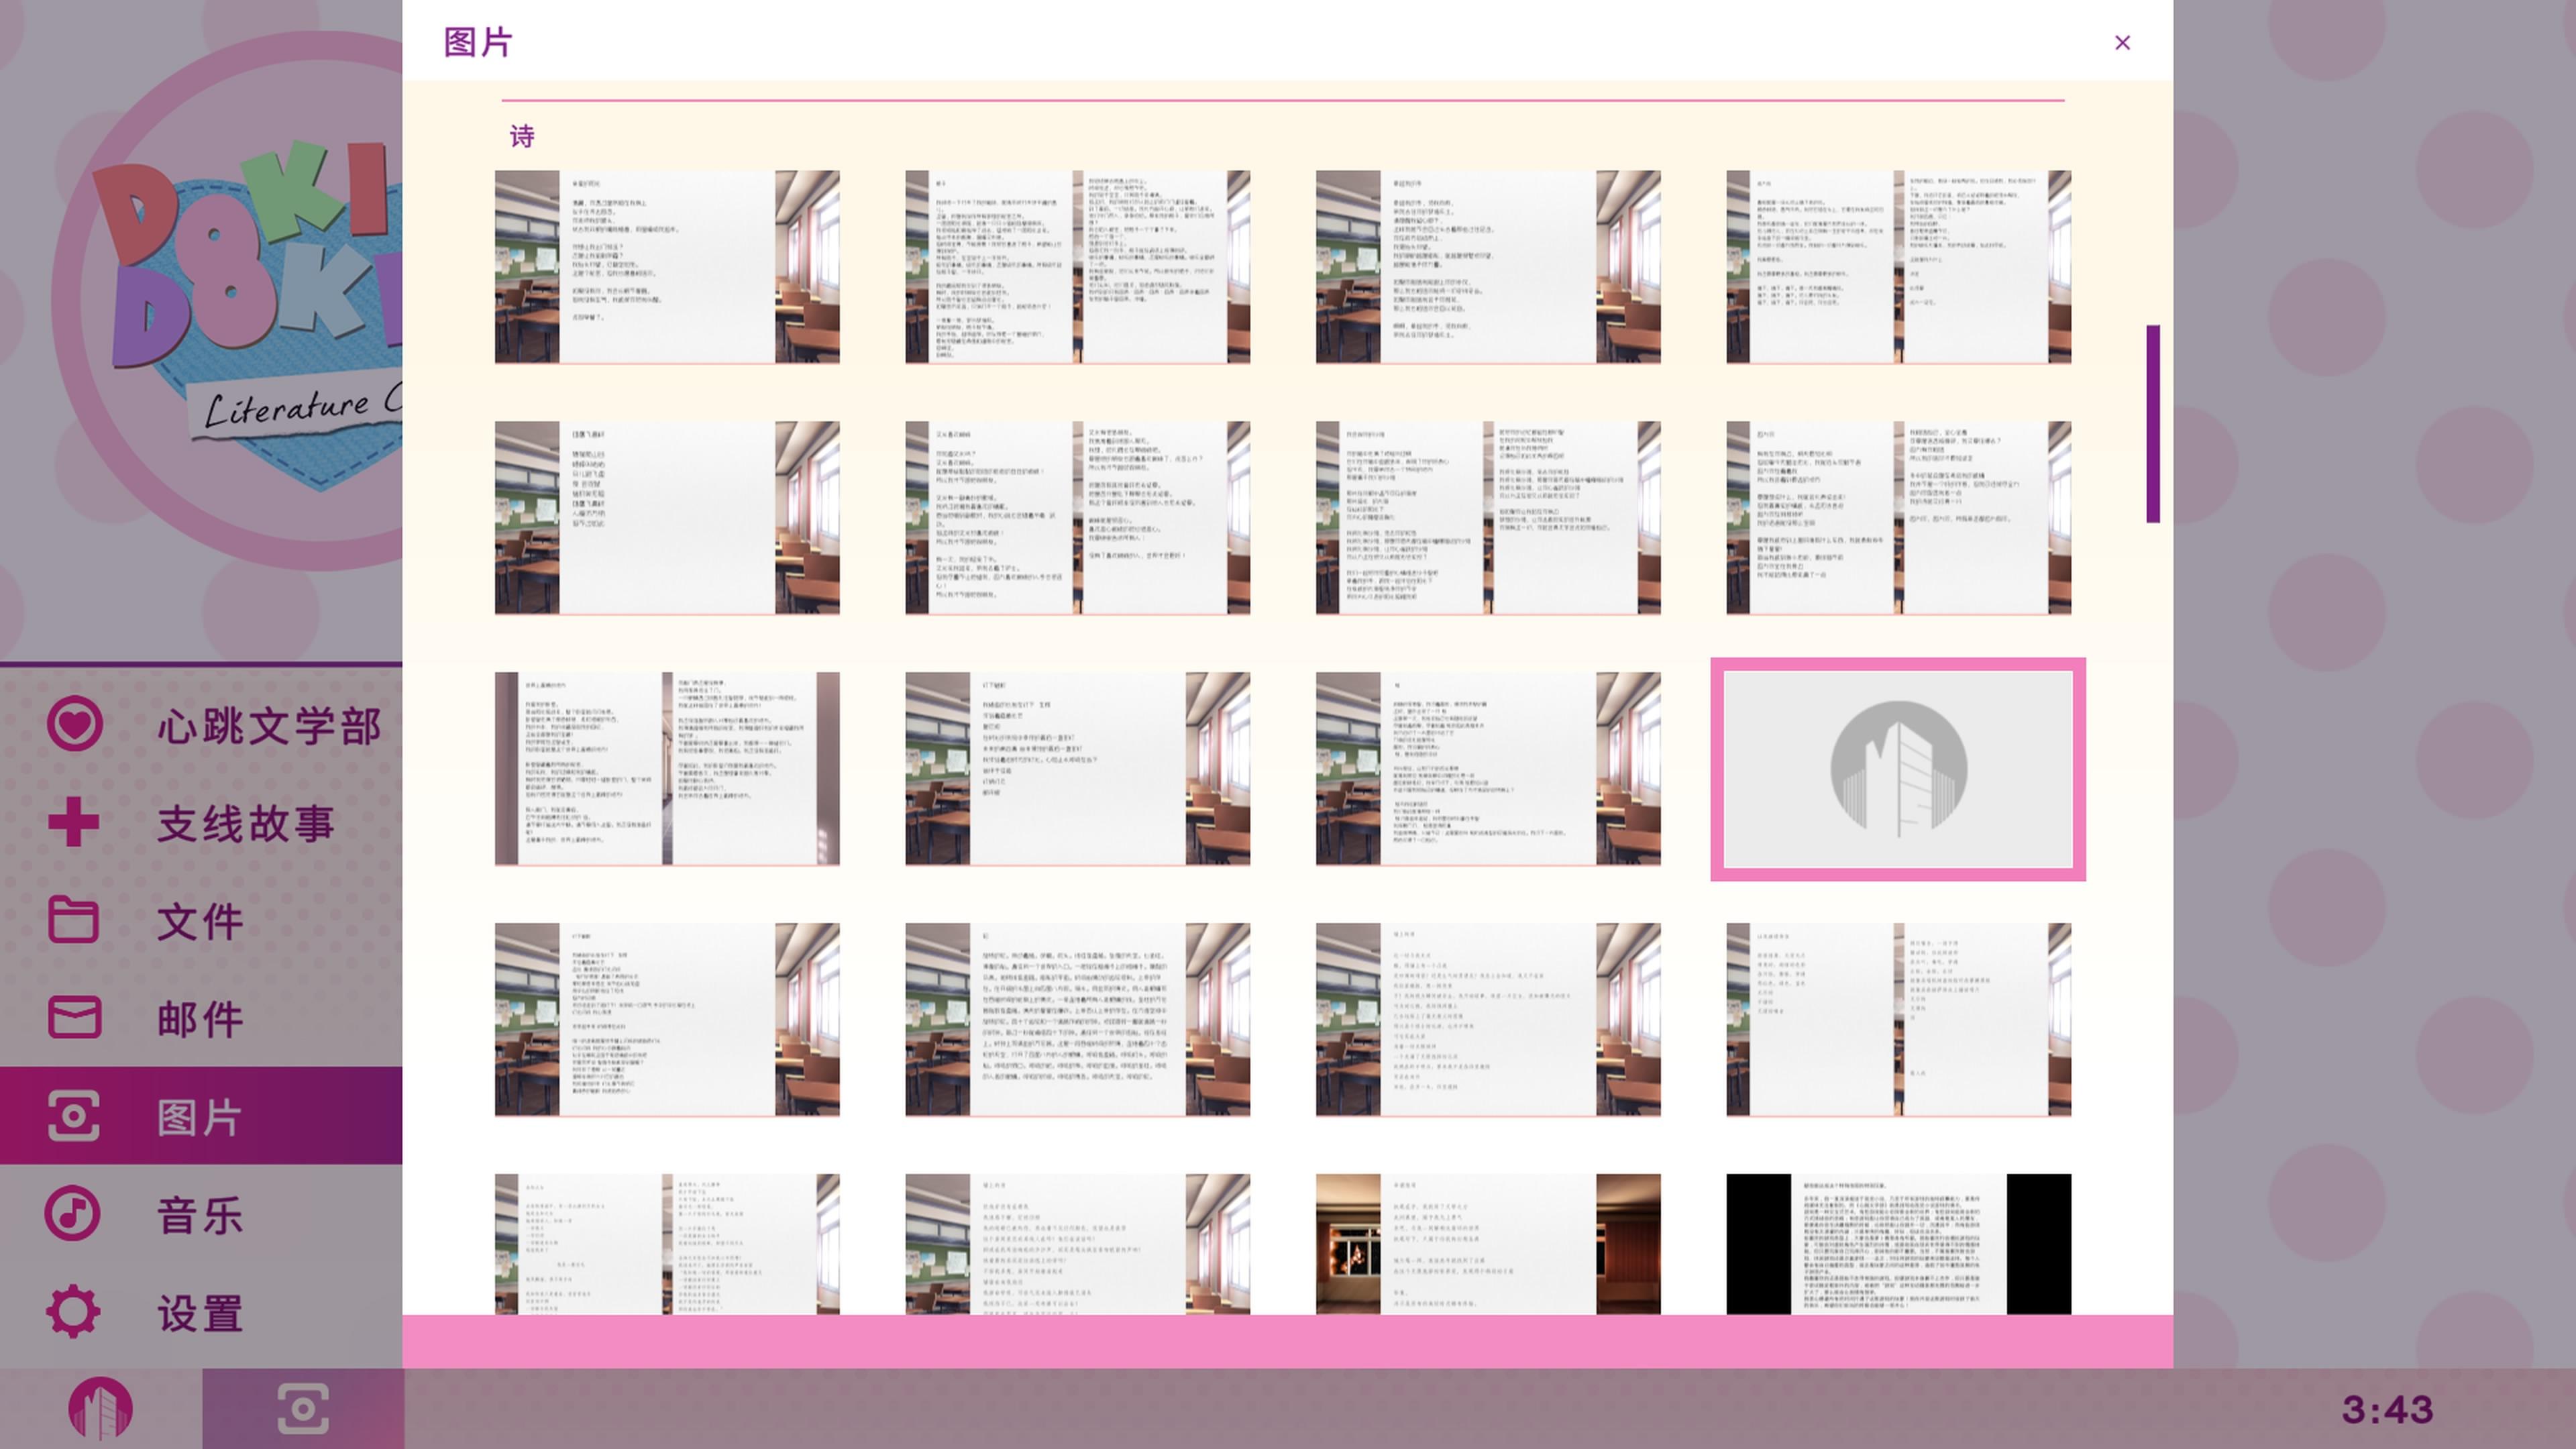Click the purple vertical scrollbar handle

click(x=2153, y=423)
